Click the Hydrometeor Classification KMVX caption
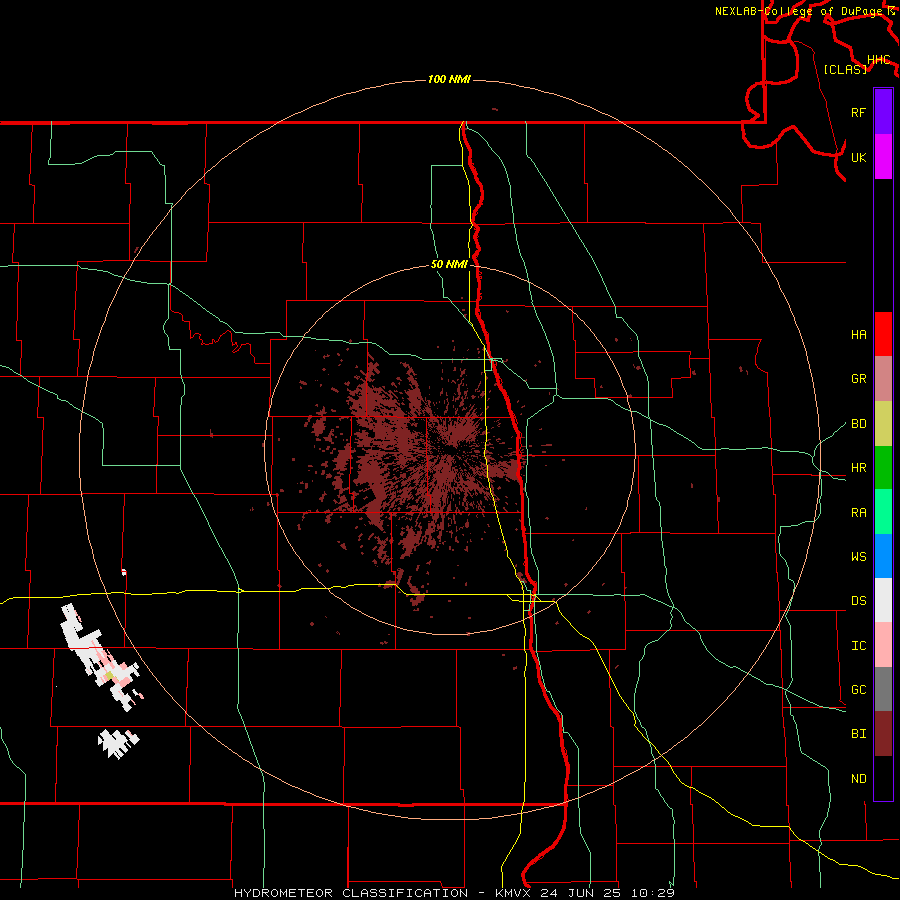The width and height of the screenshot is (900, 900). (454, 893)
